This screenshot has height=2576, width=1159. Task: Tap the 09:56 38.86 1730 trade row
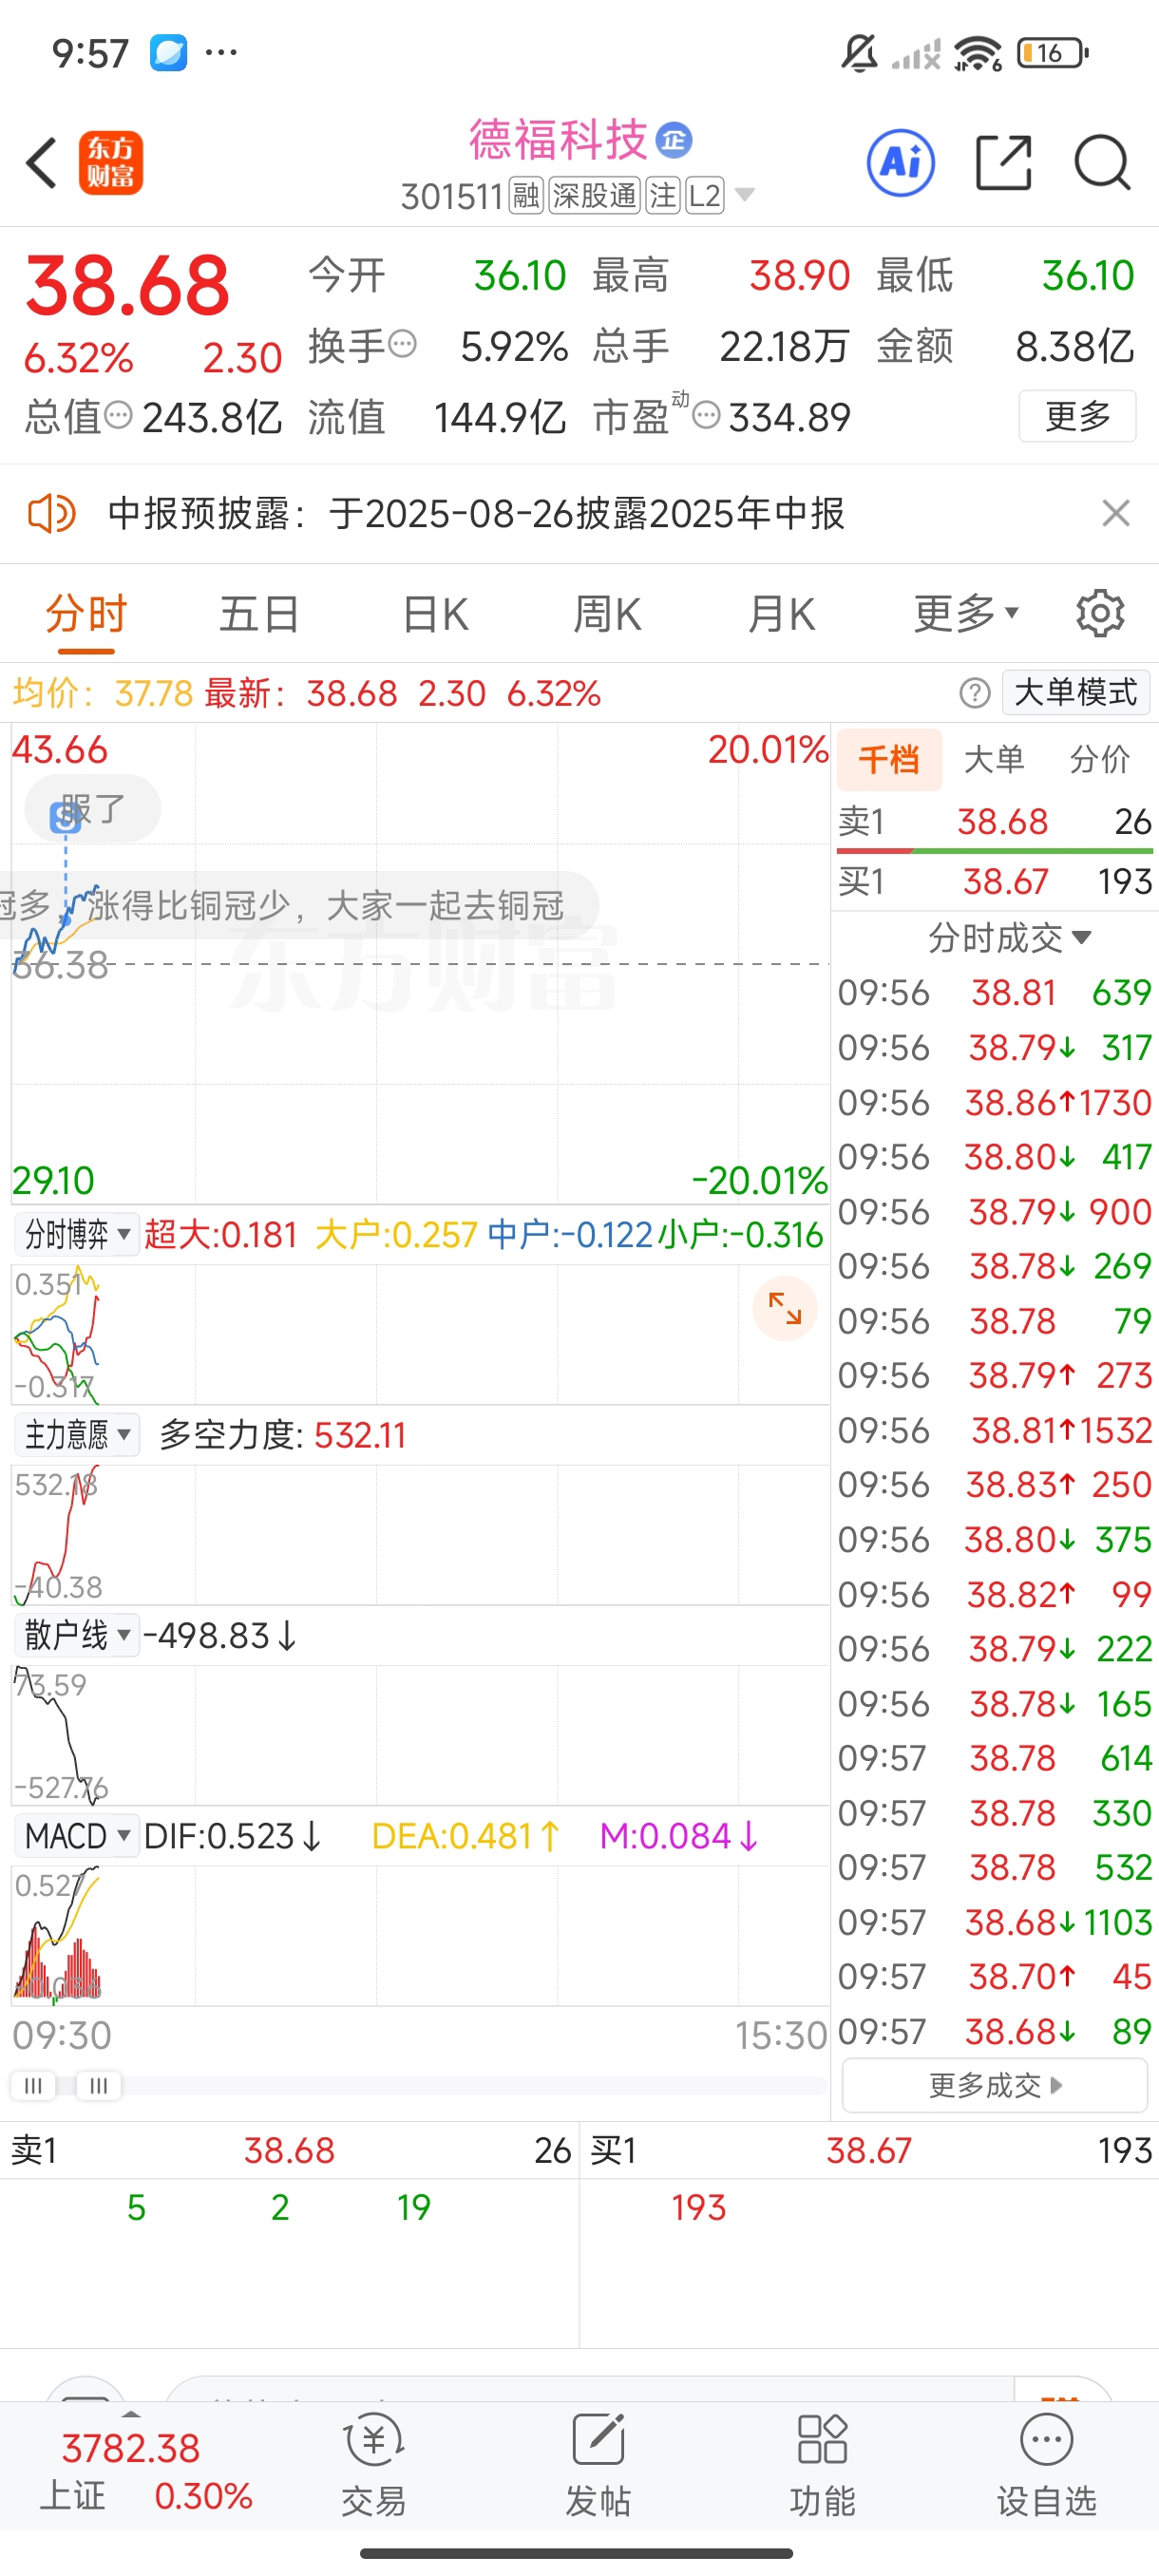(995, 1102)
